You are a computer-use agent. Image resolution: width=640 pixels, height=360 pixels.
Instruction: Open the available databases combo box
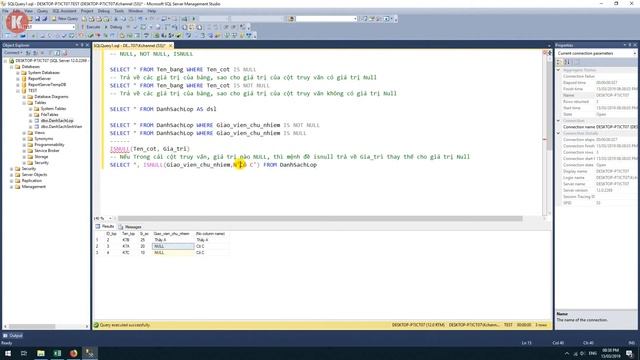click(x=50, y=27)
